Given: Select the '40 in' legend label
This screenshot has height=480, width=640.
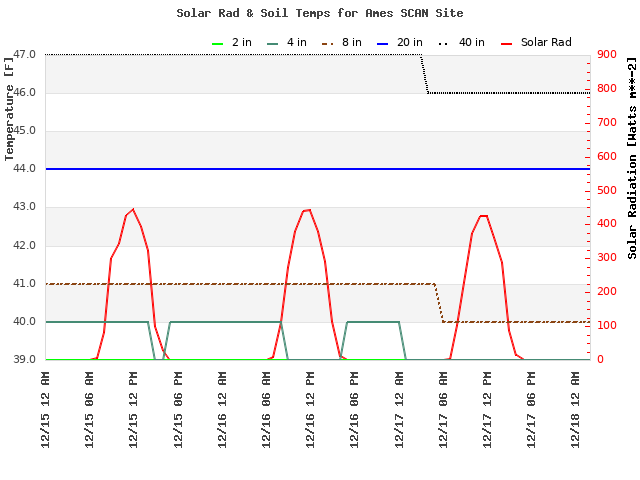Looking at the screenshot, I should [471, 43].
